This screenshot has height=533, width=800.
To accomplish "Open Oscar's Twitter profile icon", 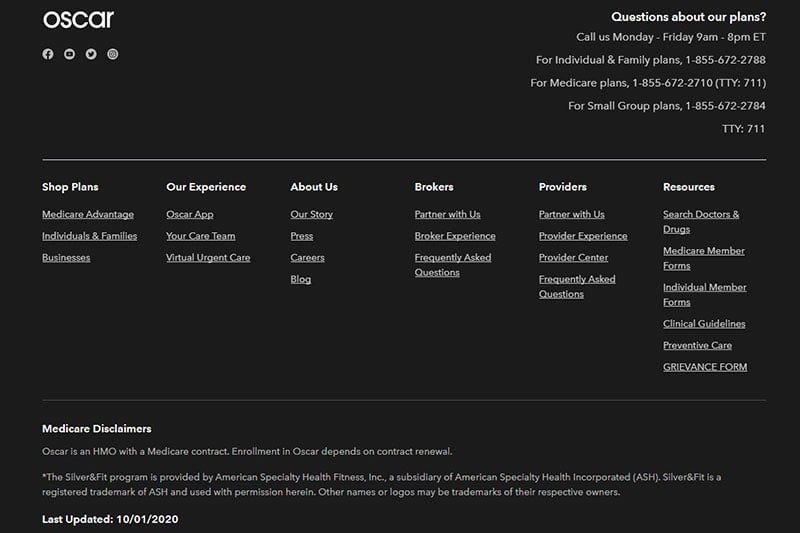I will tap(91, 54).
